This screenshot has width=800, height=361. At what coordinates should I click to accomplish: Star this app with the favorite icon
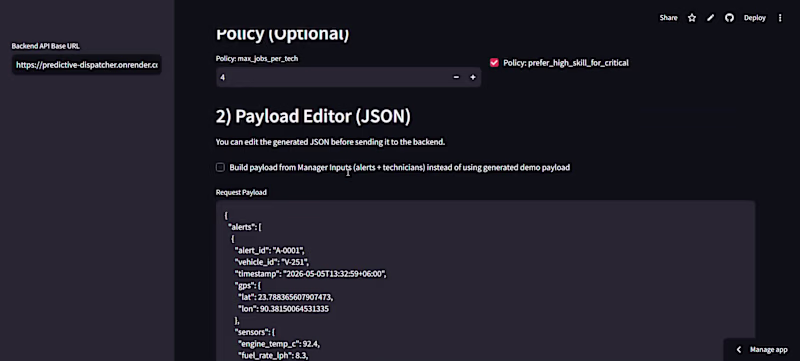(x=692, y=18)
